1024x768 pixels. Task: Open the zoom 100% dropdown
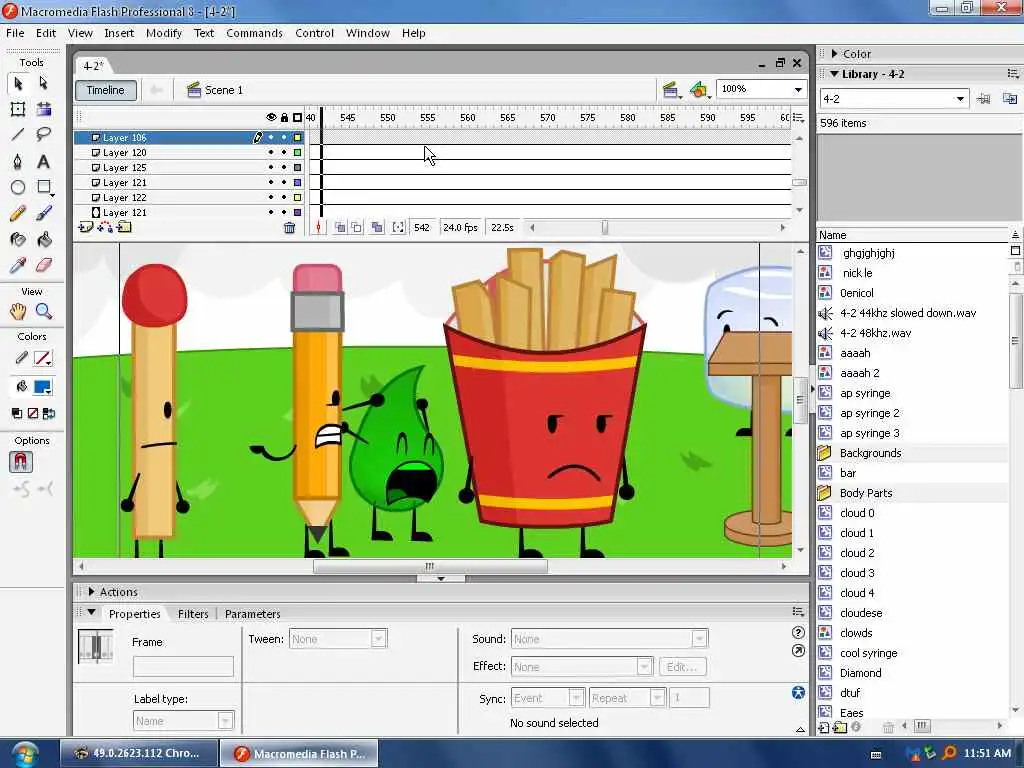pos(798,89)
